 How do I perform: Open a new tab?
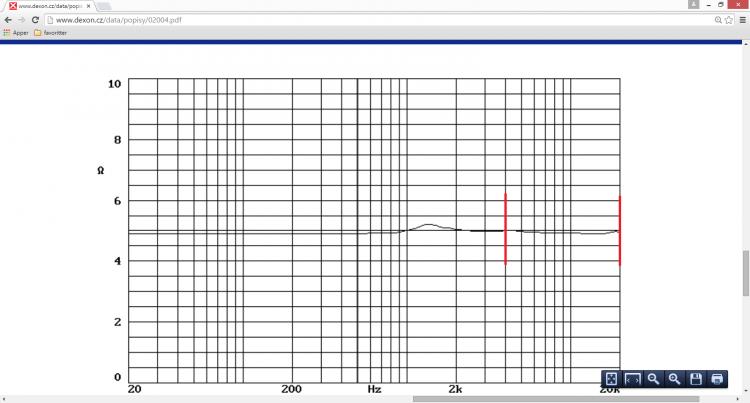tap(104, 6)
